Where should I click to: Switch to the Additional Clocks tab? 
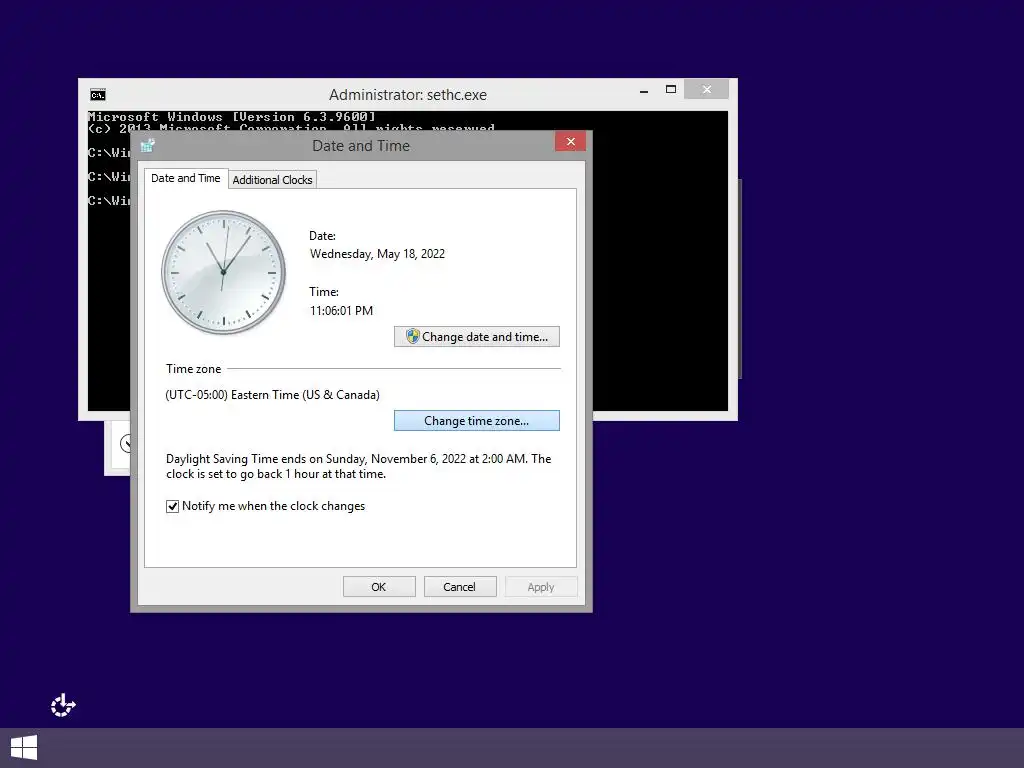(272, 180)
